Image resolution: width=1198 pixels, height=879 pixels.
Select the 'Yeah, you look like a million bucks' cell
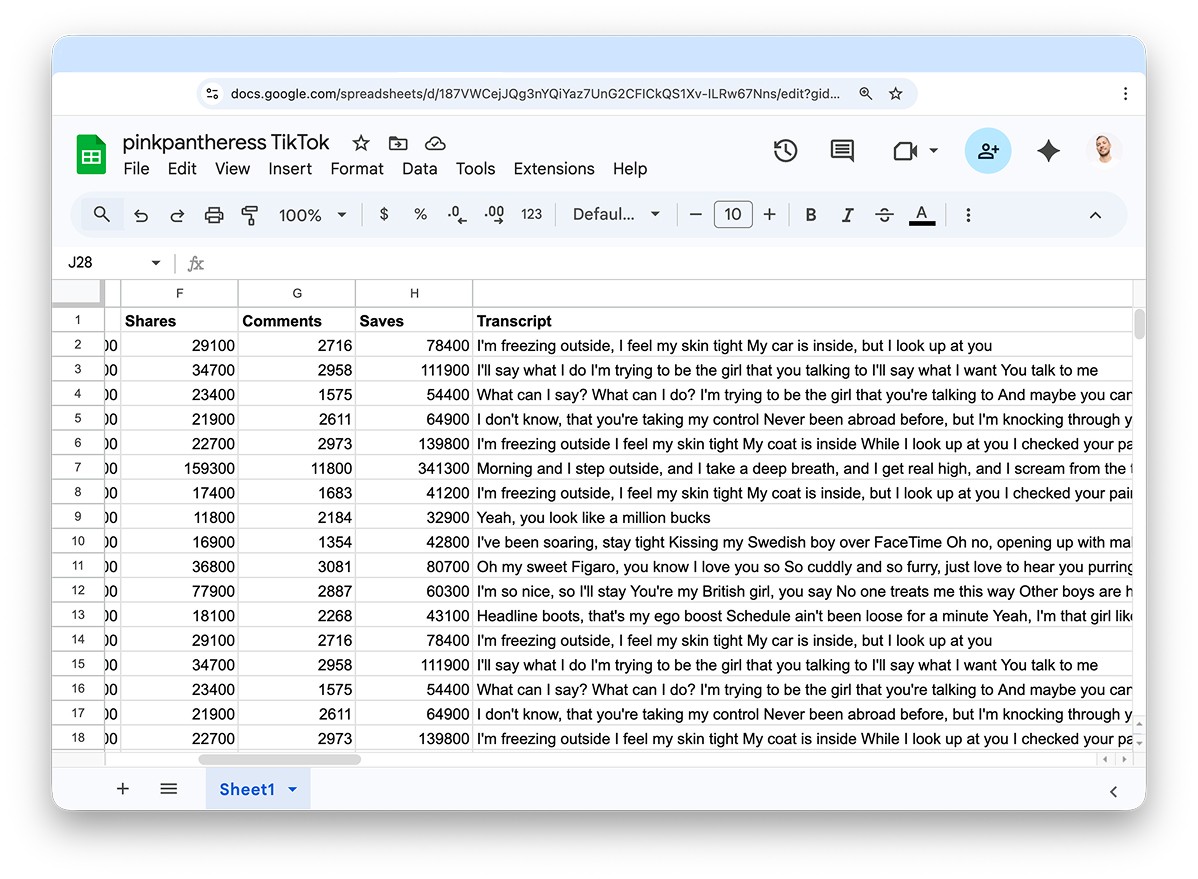803,517
